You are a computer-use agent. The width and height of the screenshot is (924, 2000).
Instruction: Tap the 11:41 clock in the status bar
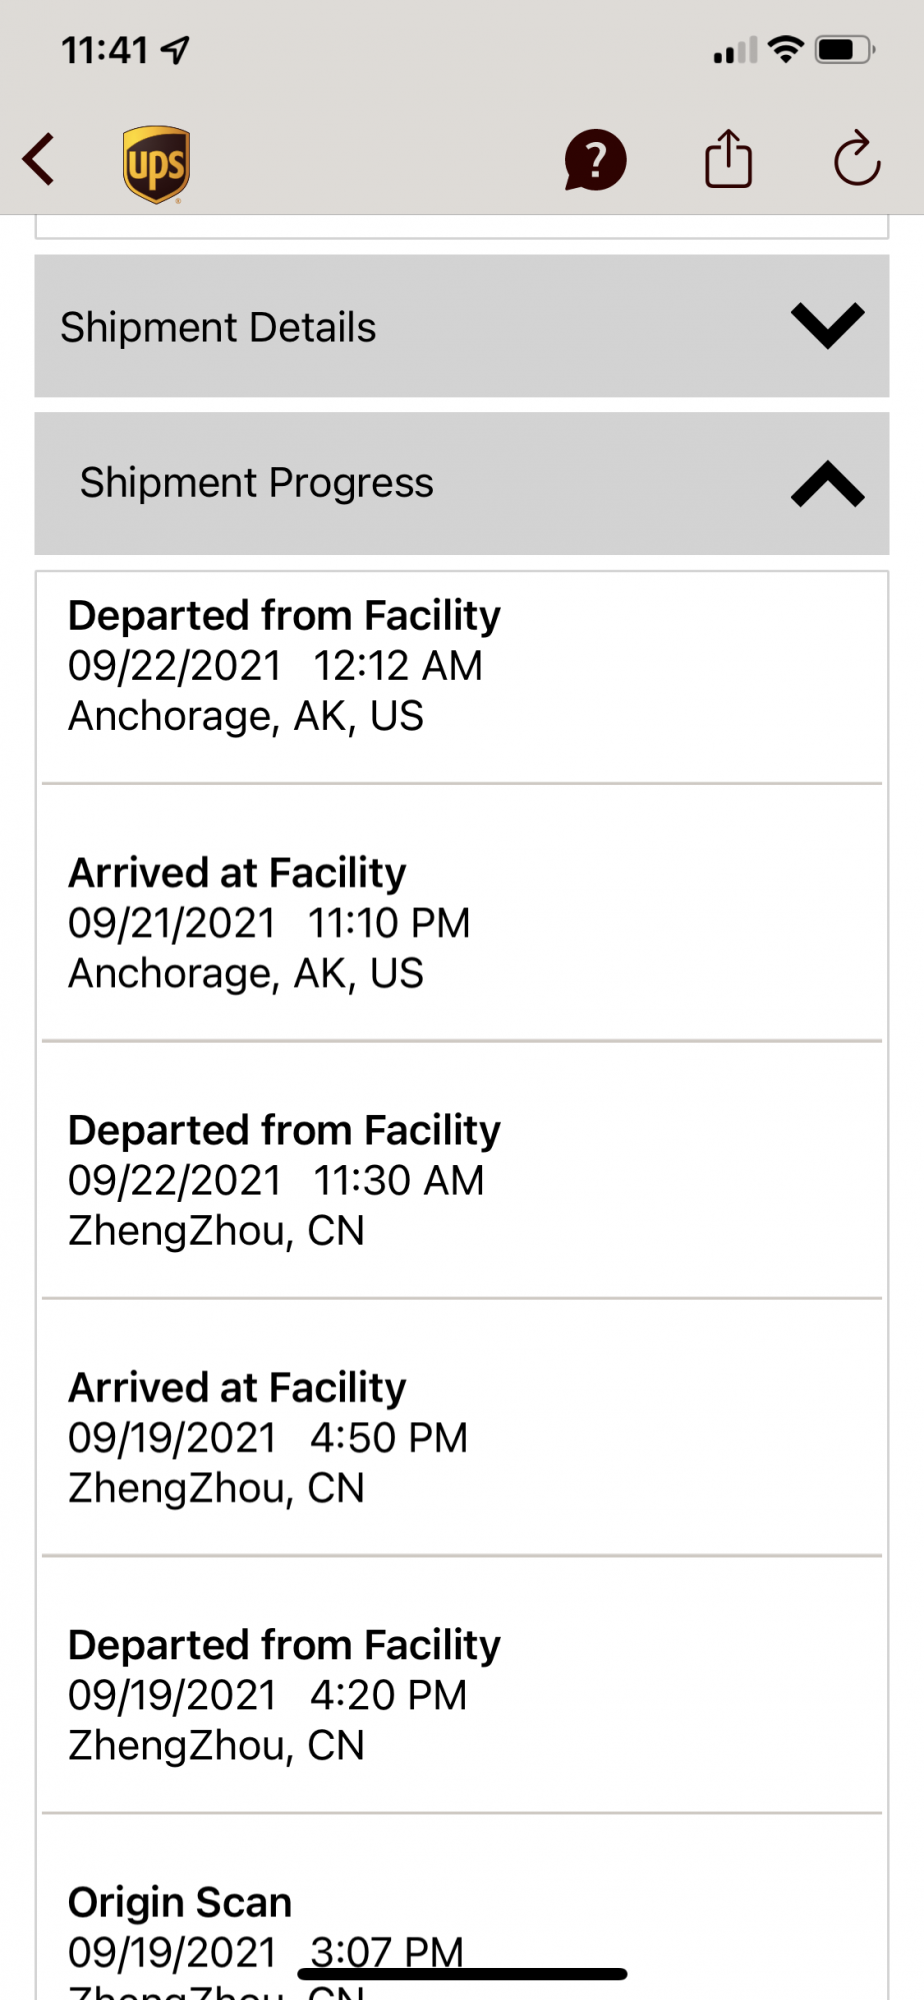coord(105,50)
